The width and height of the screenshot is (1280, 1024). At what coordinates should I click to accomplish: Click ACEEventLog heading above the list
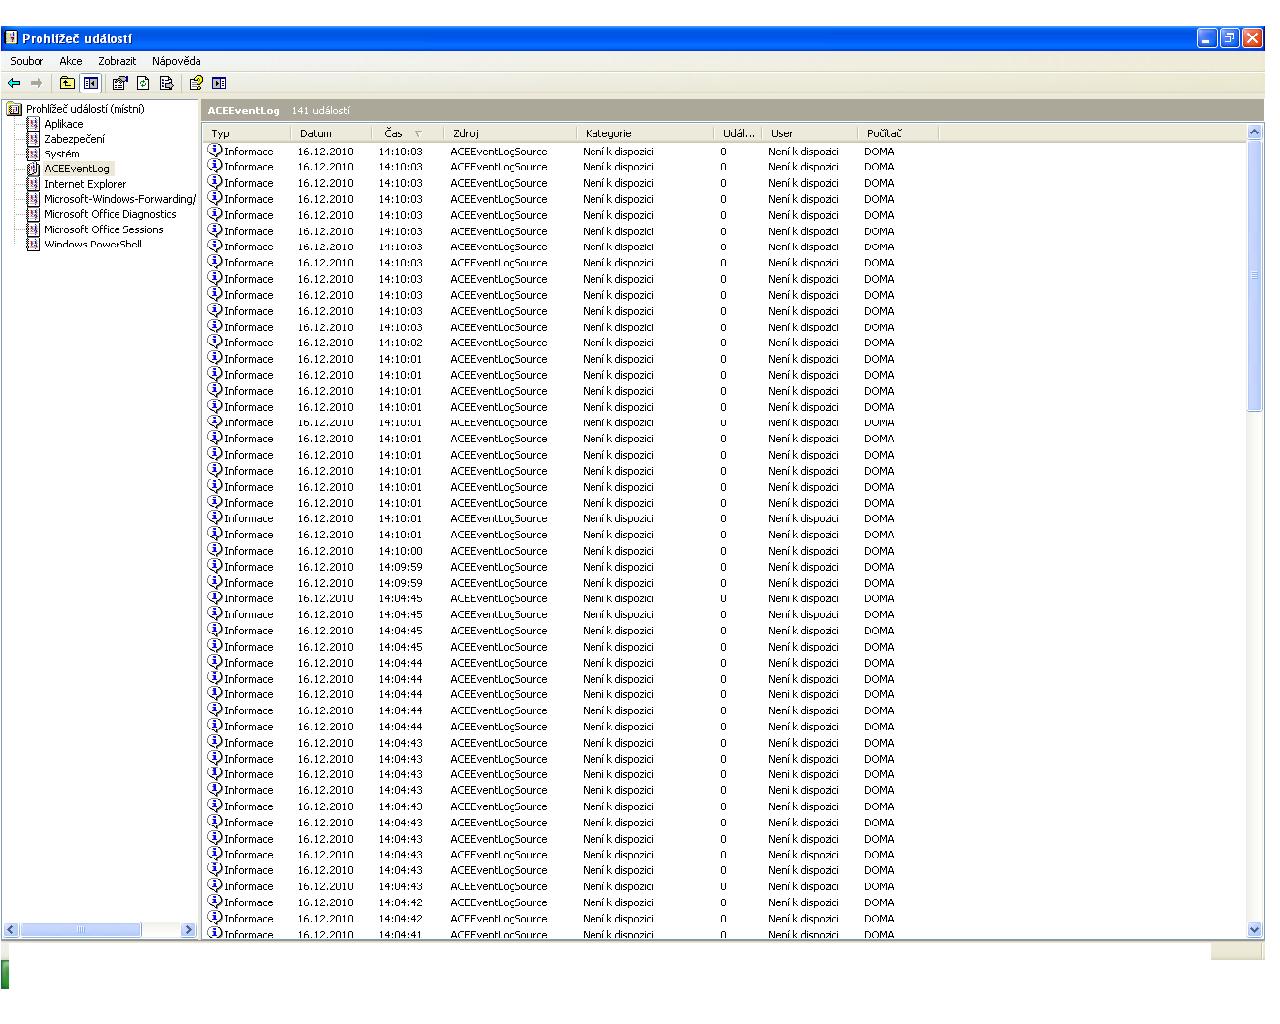(243, 111)
